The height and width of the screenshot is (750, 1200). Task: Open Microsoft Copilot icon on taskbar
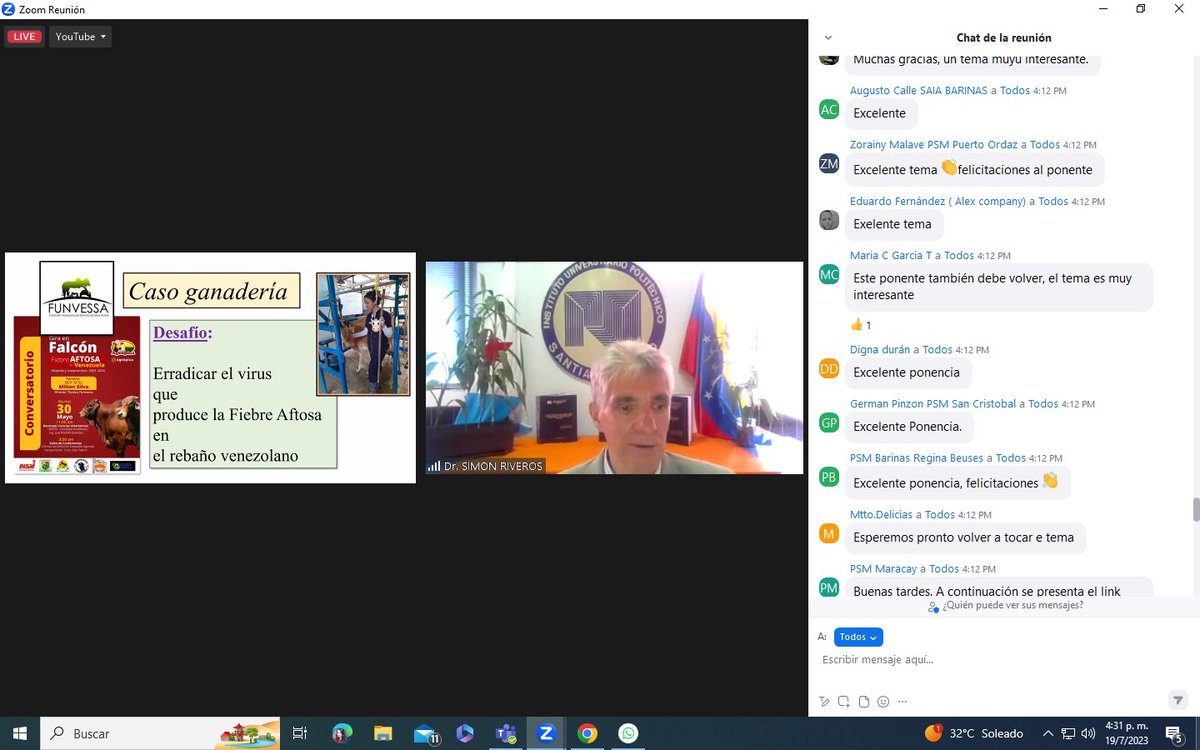[x=465, y=733]
